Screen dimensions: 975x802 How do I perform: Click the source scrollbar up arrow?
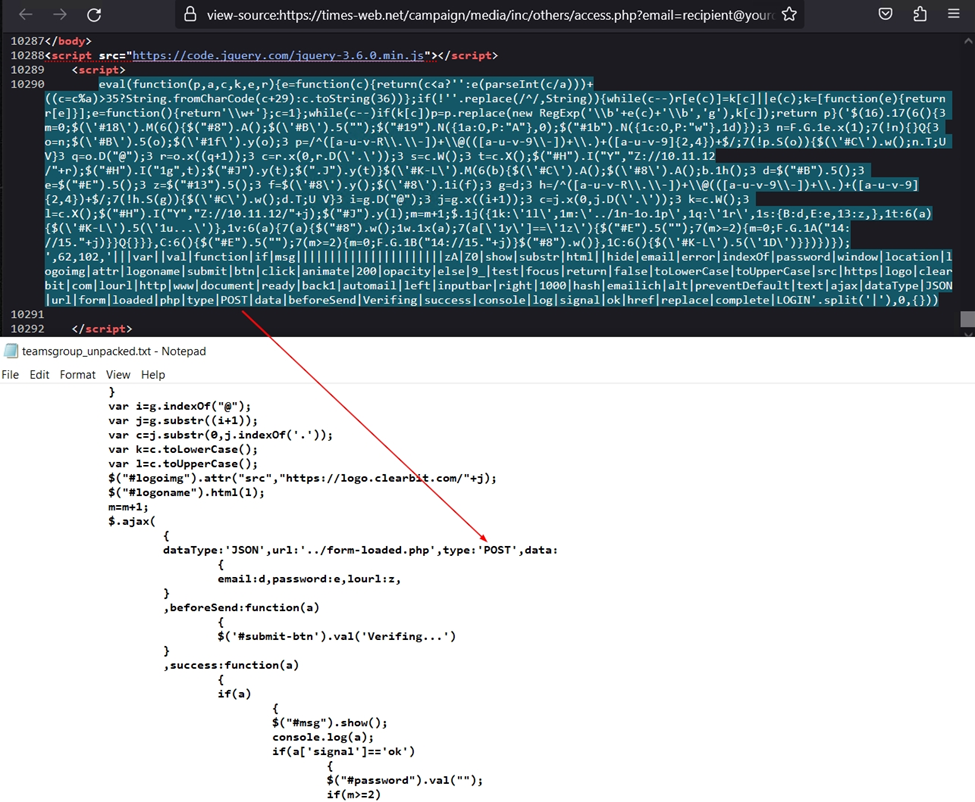click(968, 41)
